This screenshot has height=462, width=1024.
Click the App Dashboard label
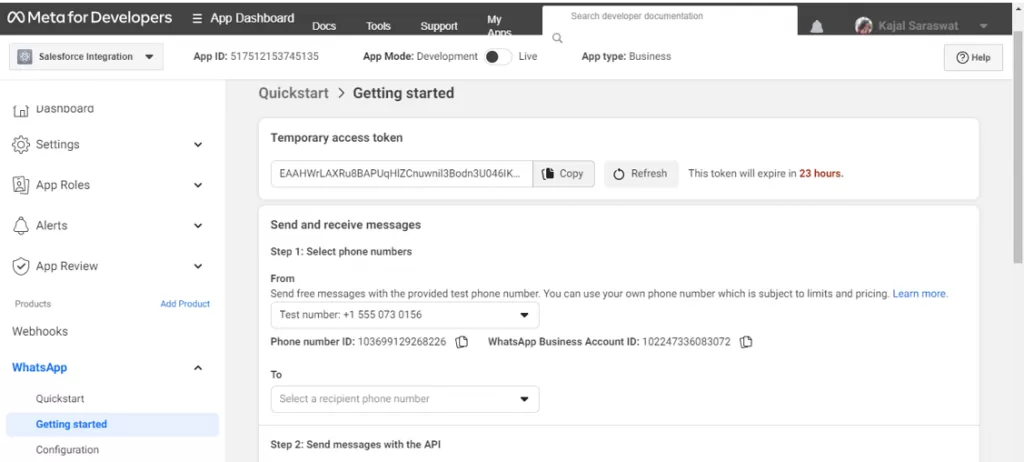click(252, 18)
